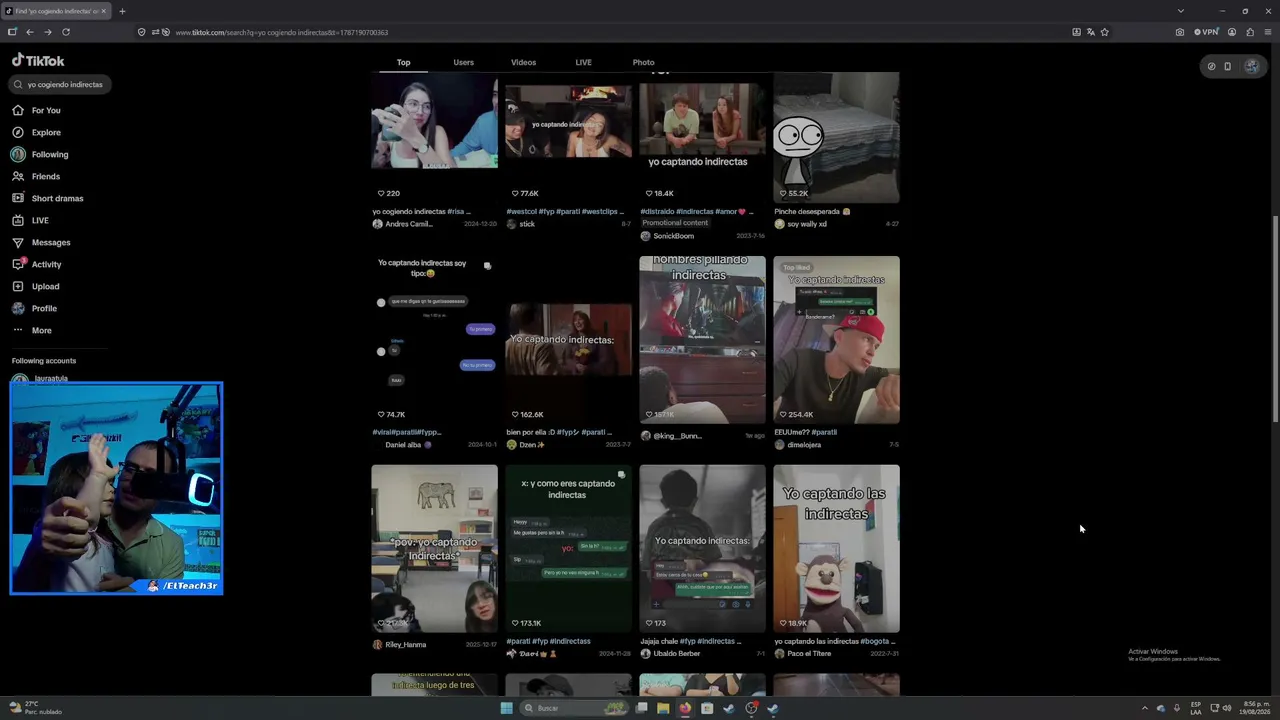1280x720 pixels.
Task: Click the browser address bar URL
Action: tap(282, 32)
